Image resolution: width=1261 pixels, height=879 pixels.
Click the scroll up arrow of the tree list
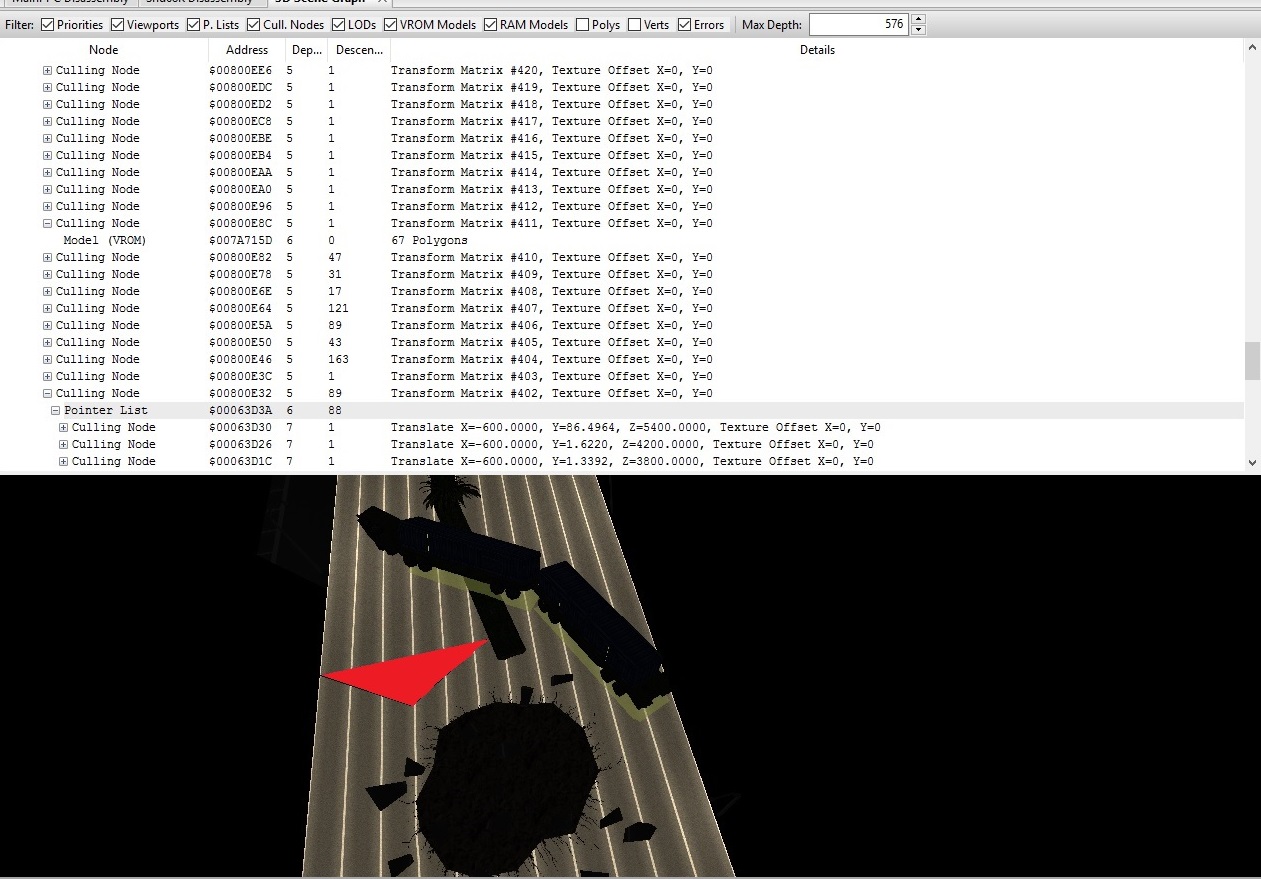point(1252,48)
